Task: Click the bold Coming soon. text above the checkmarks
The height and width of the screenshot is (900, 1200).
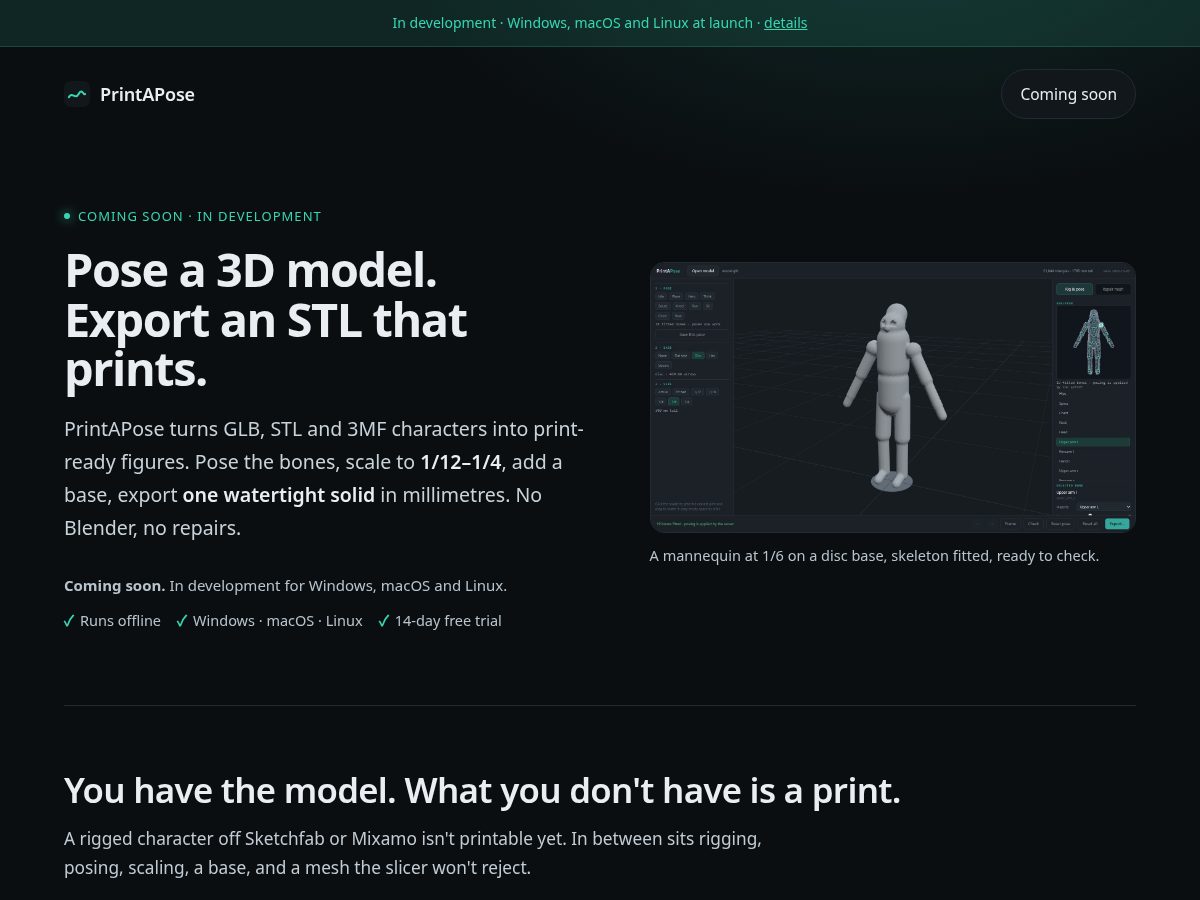Action: click(114, 586)
